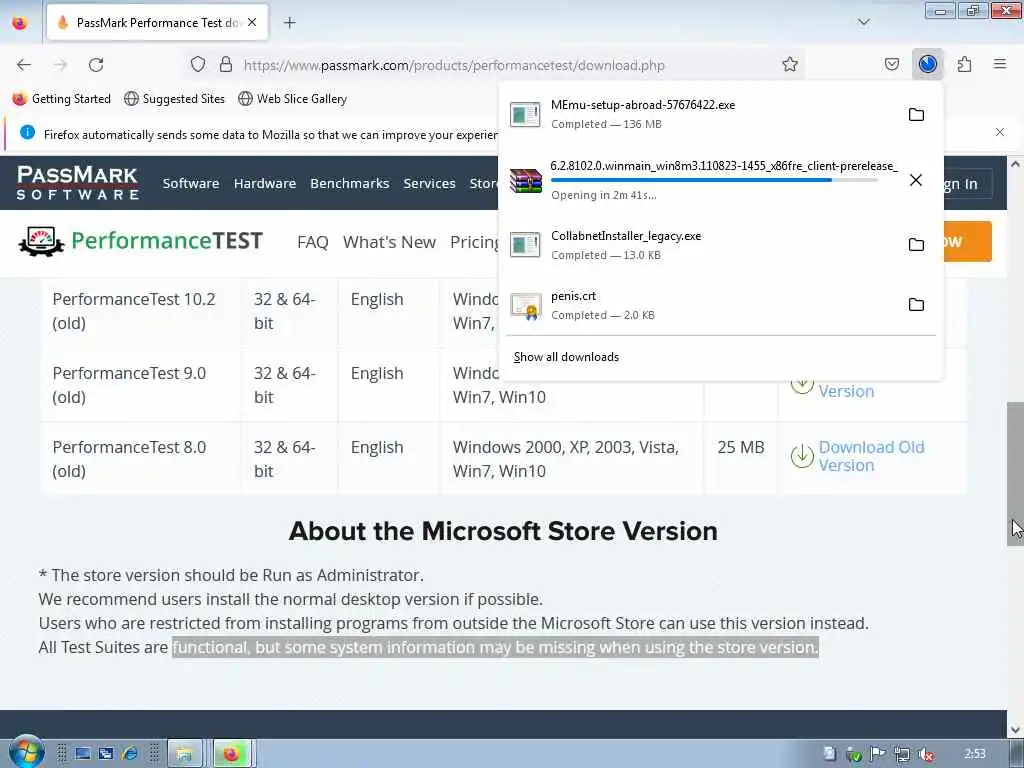1024x768 pixels.
Task: Open Windows Explorer taskbar button
Action: (x=184, y=754)
